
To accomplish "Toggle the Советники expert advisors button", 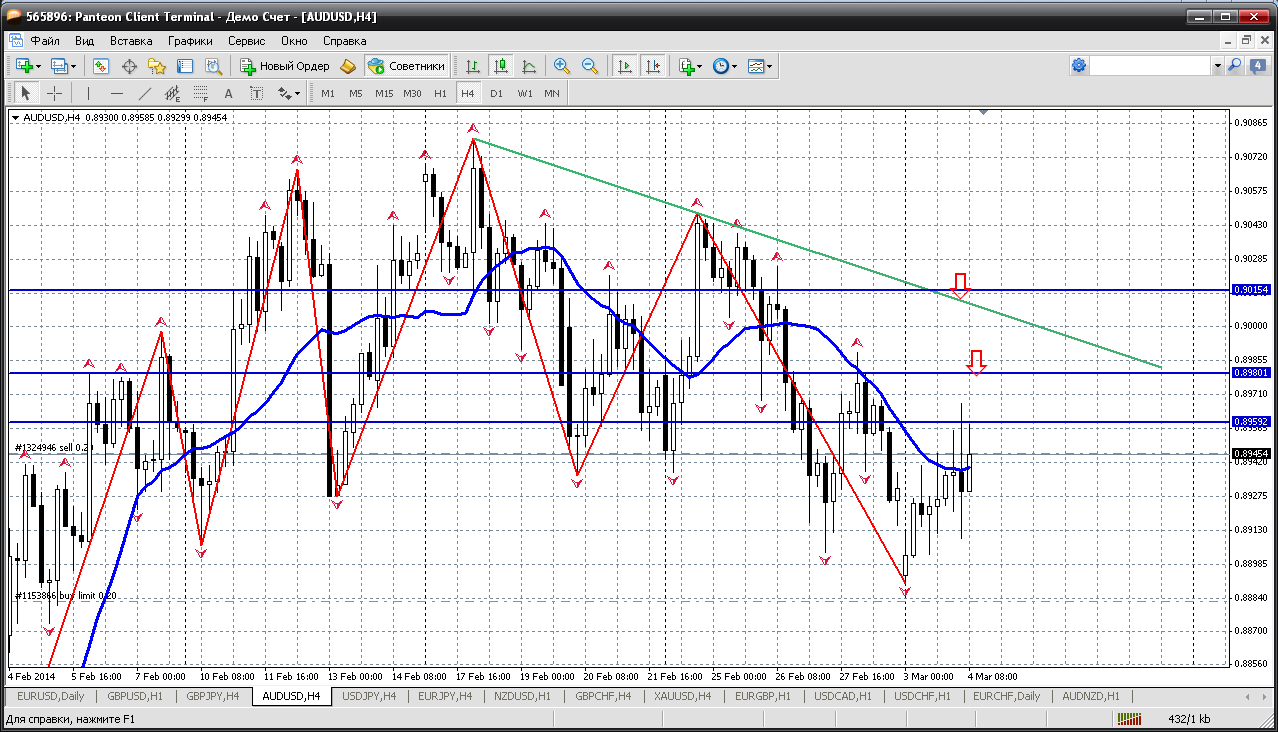I will click(x=406, y=66).
